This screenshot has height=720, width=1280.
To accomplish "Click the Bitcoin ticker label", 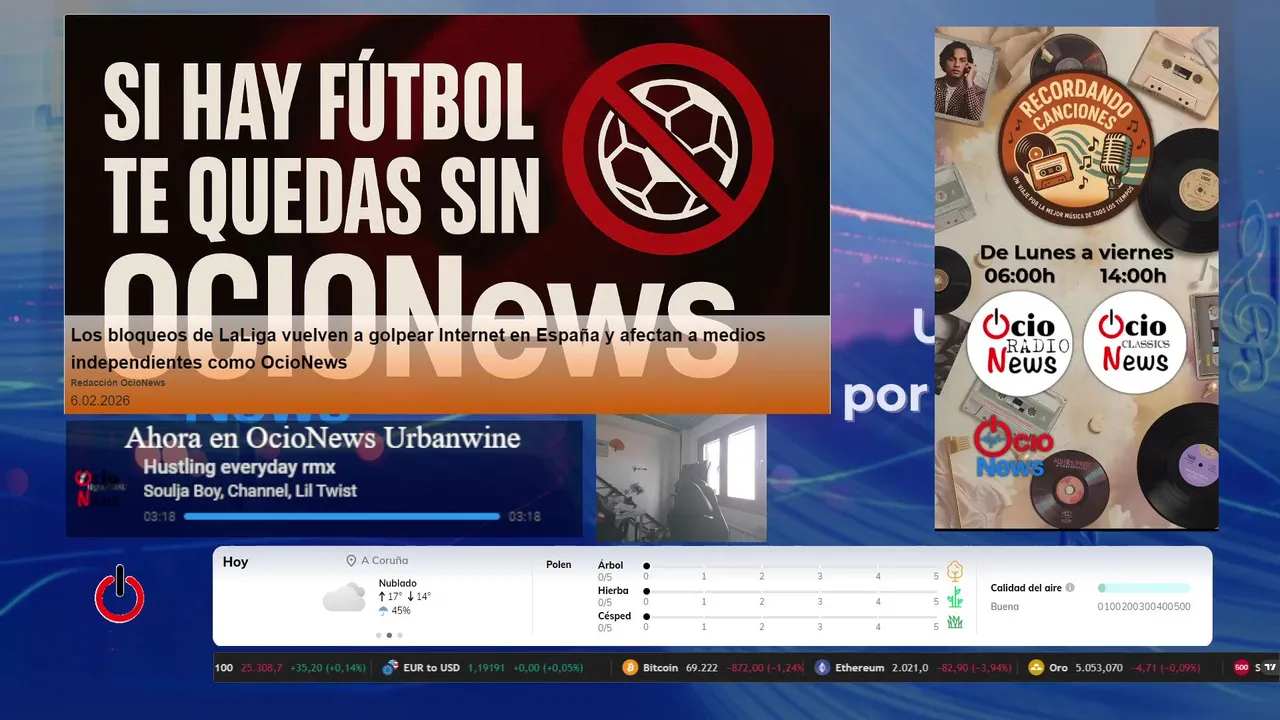I will pos(660,668).
